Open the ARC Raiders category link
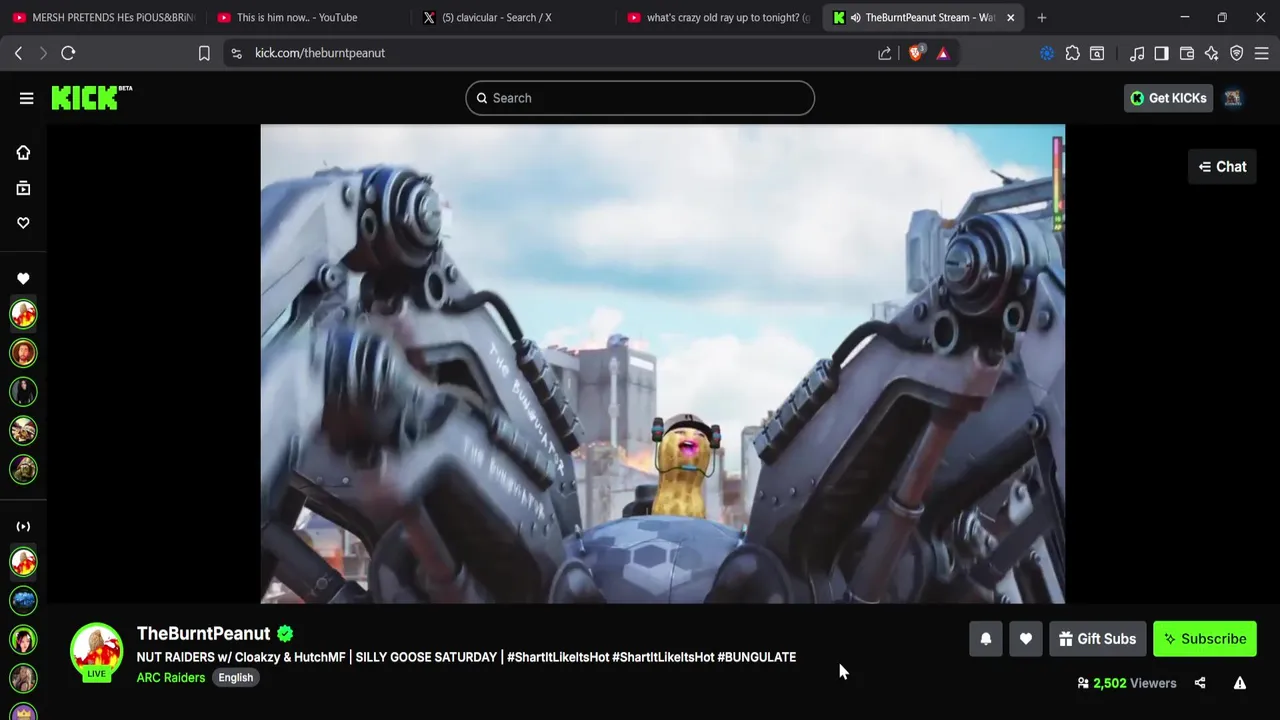Viewport: 1280px width, 720px height. 171,677
